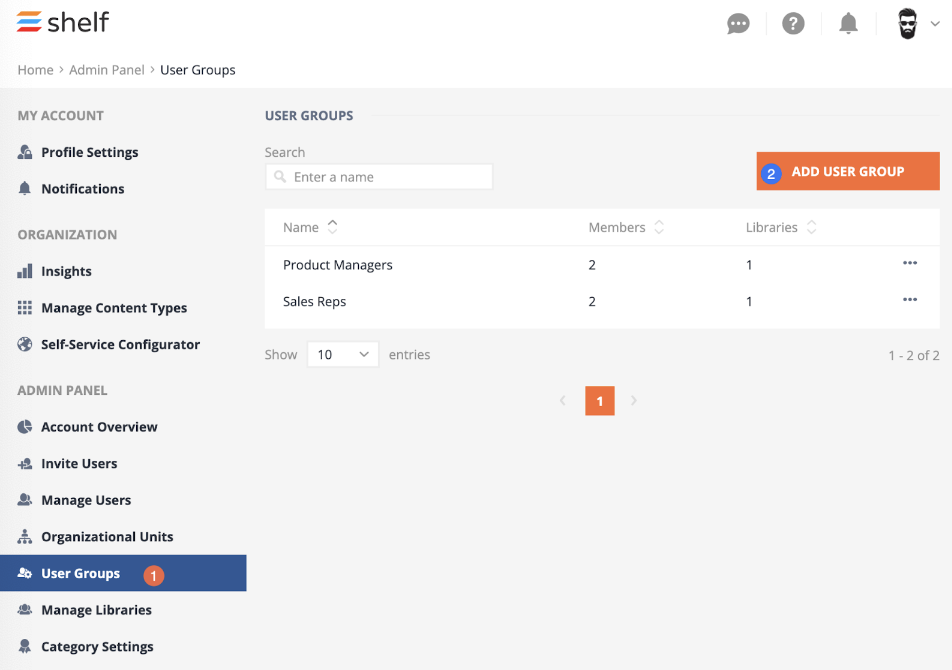
Task: Click the shelf logo
Action: coord(63,22)
